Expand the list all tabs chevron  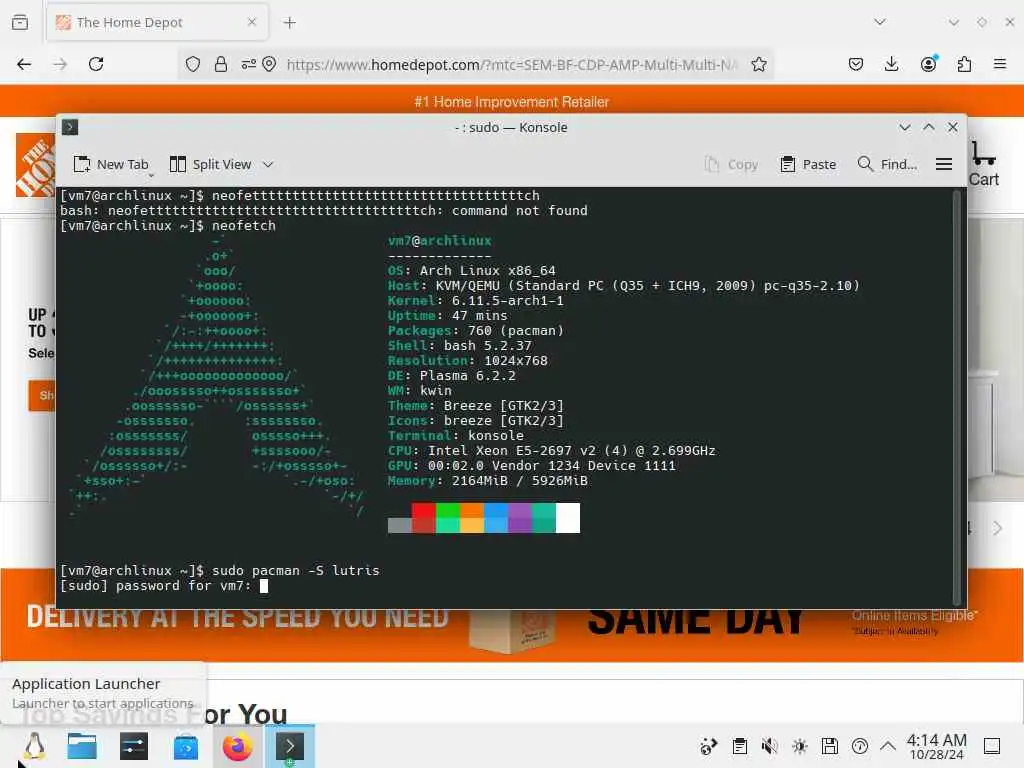pos(880,22)
